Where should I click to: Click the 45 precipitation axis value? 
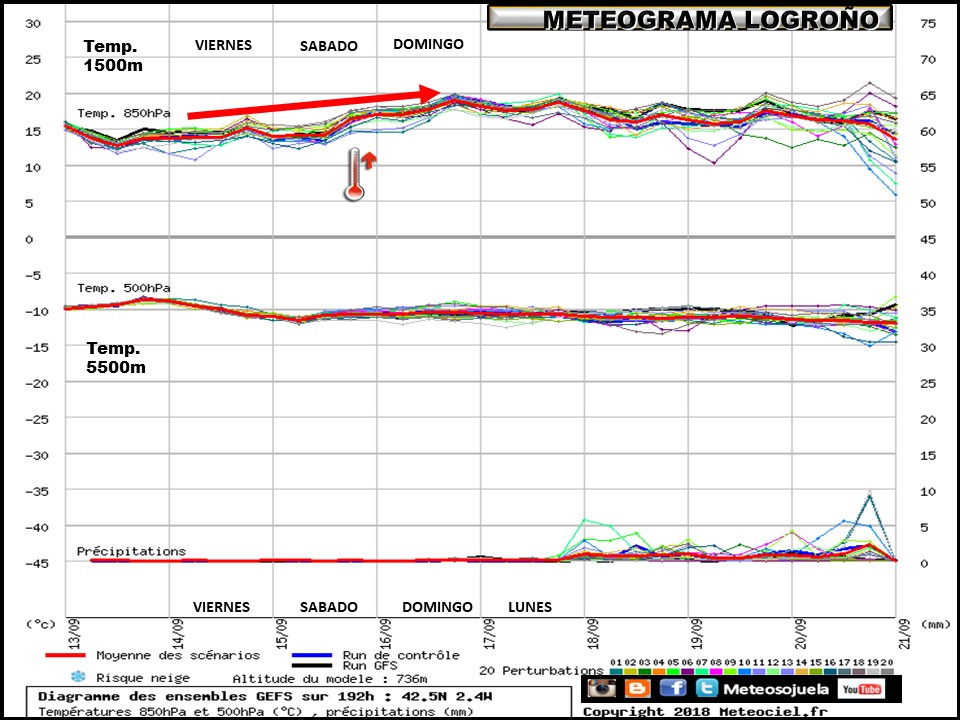tap(928, 239)
